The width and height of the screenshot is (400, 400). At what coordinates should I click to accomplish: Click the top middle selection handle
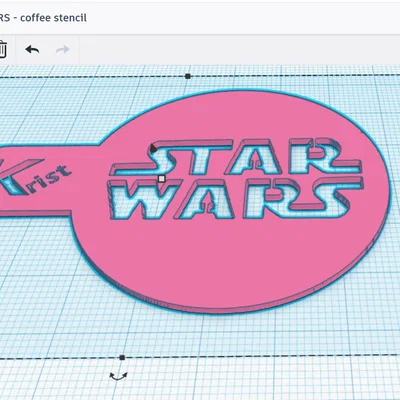[x=188, y=76]
